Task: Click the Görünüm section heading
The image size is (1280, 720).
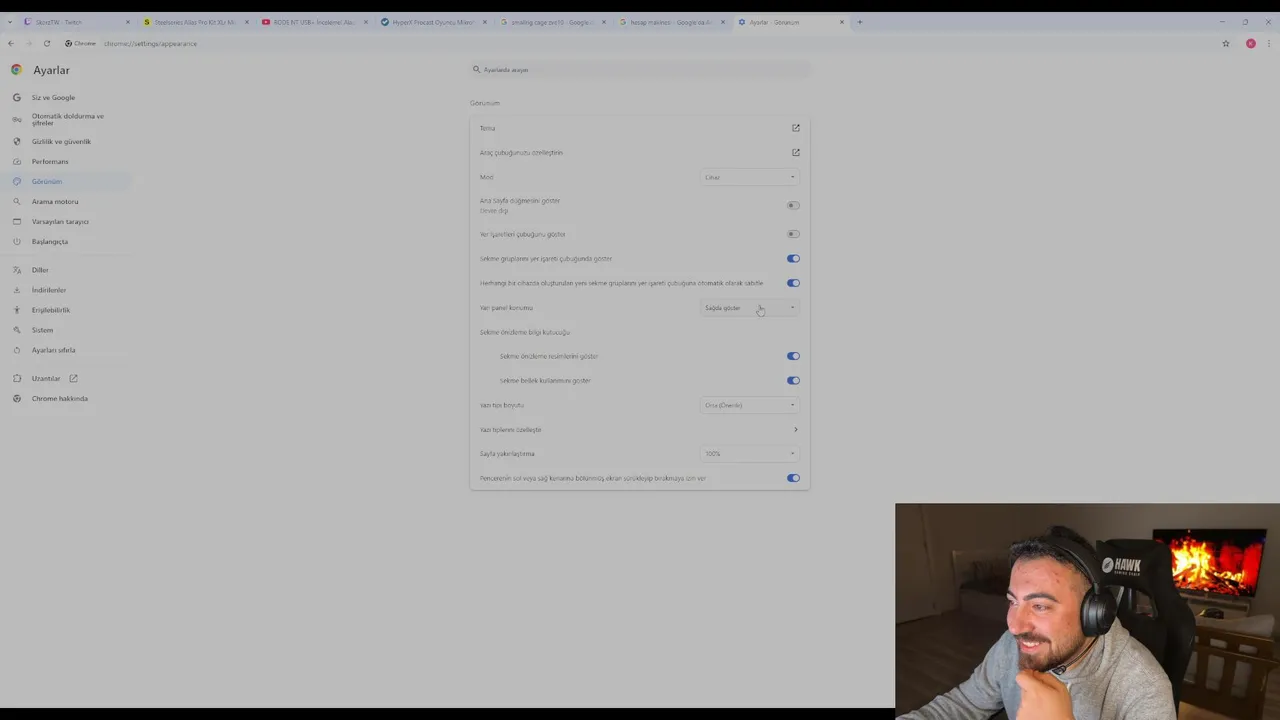Action: tap(485, 103)
